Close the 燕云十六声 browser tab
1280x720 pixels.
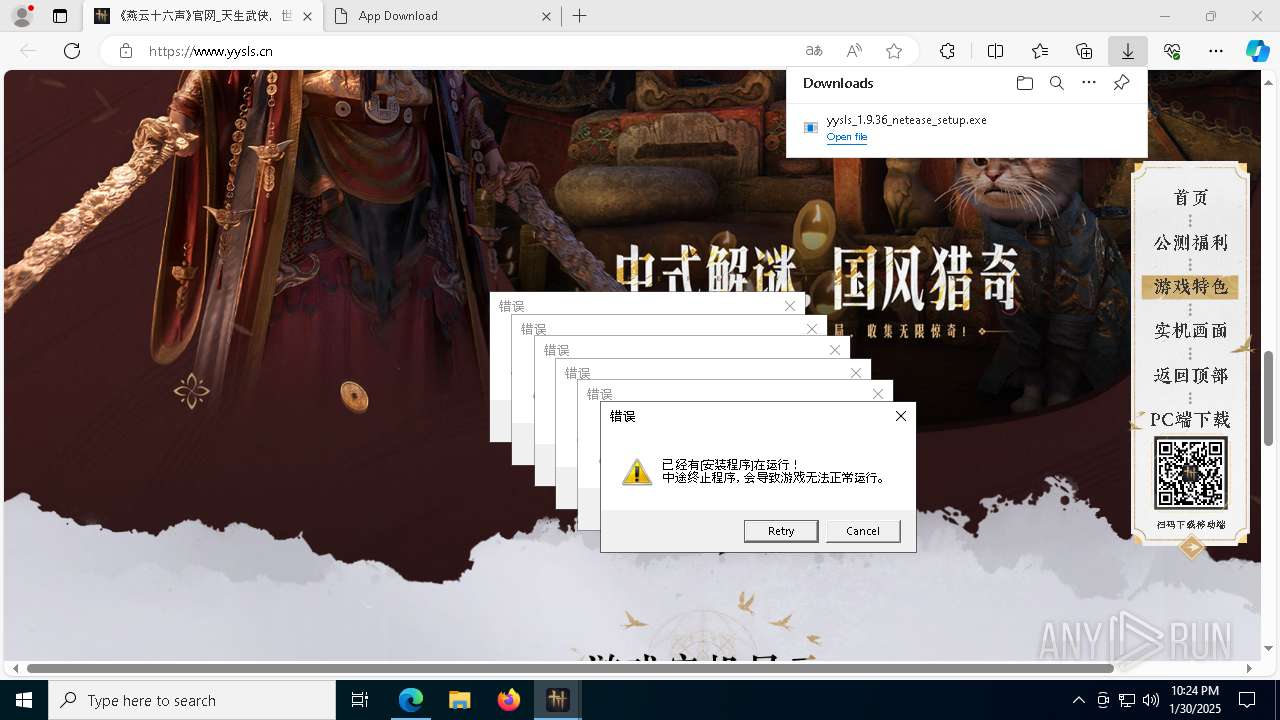[x=307, y=16]
